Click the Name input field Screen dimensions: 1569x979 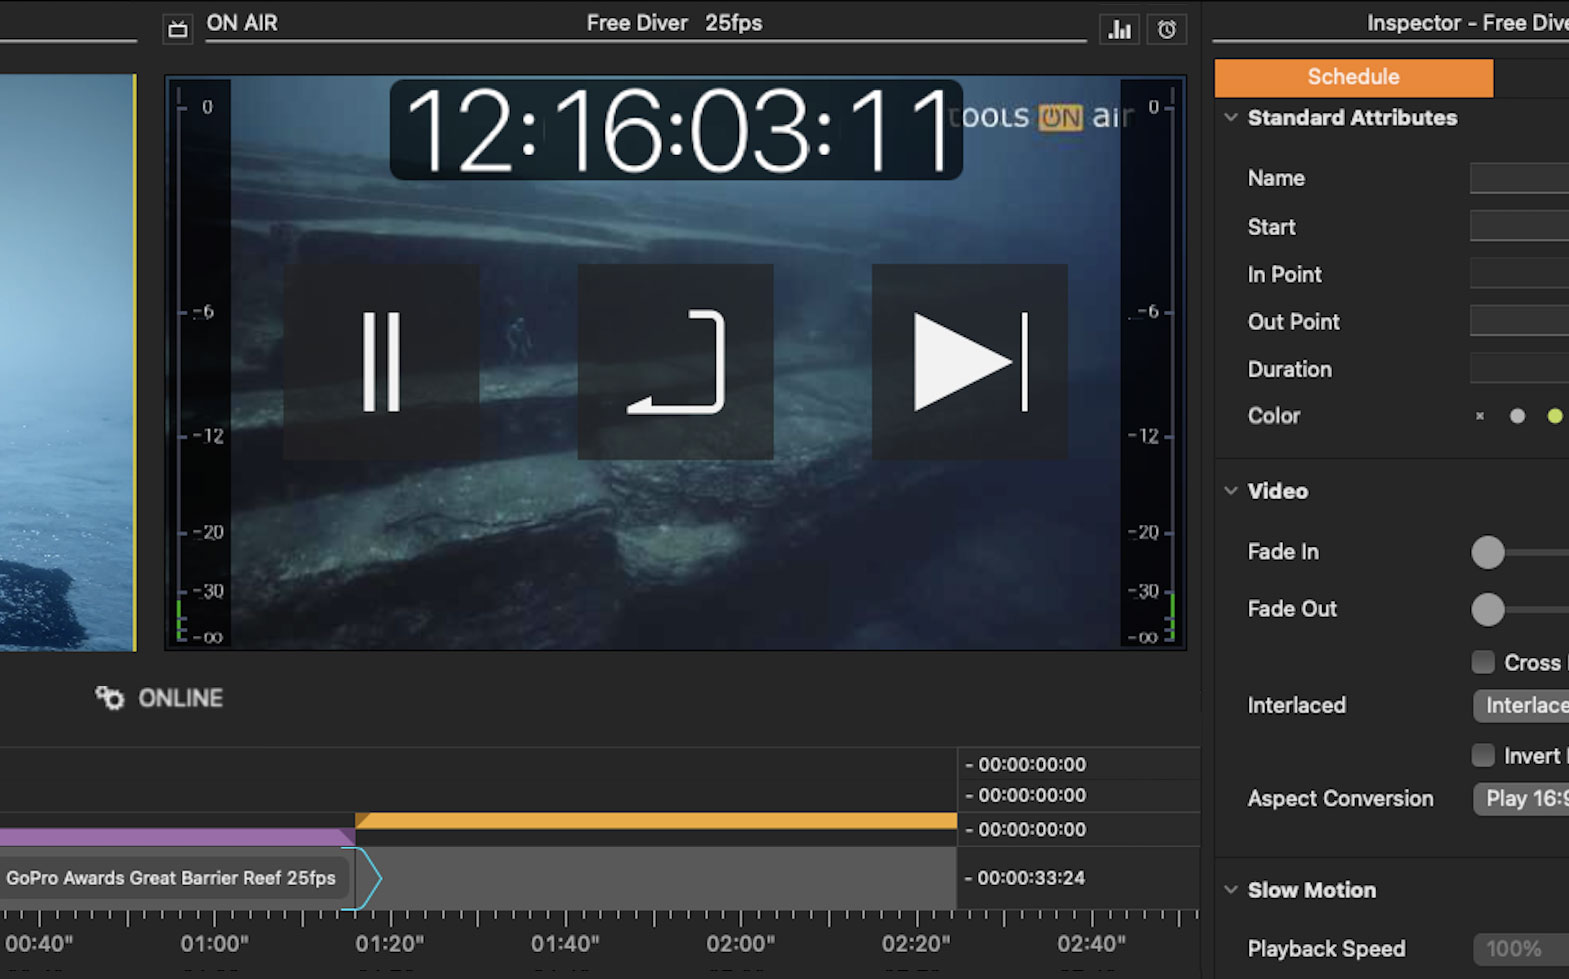[x=1519, y=178]
